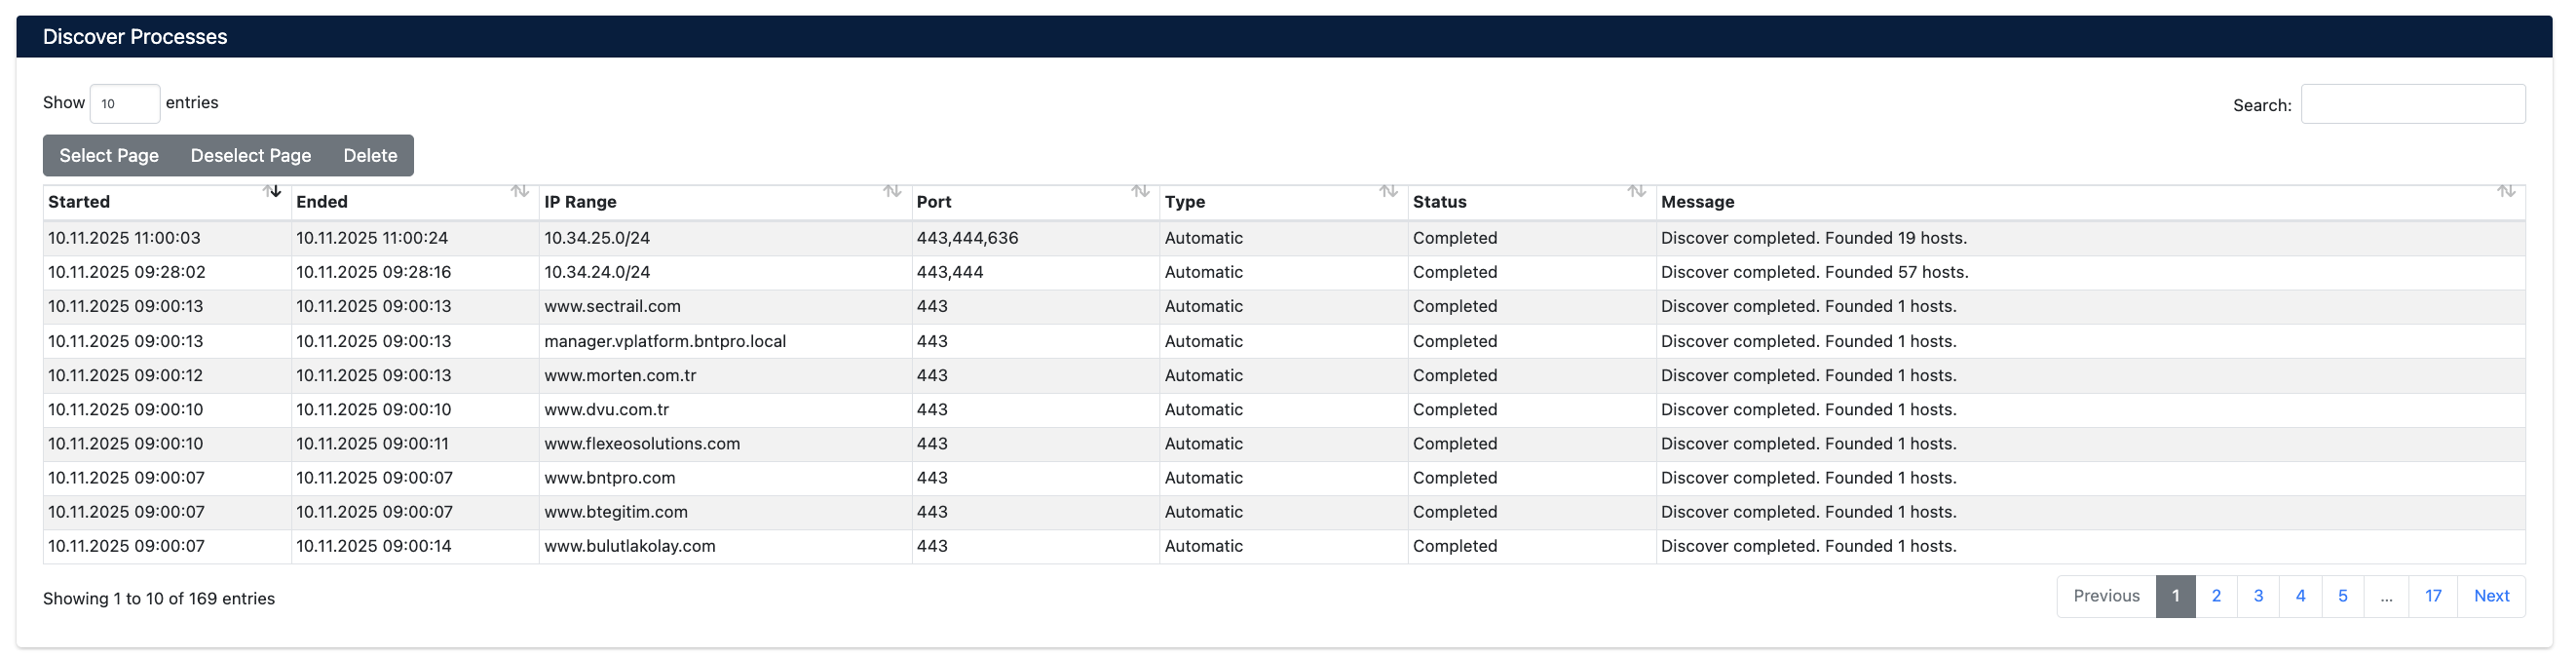
Task: Go to page 2 of results
Action: click(2216, 597)
